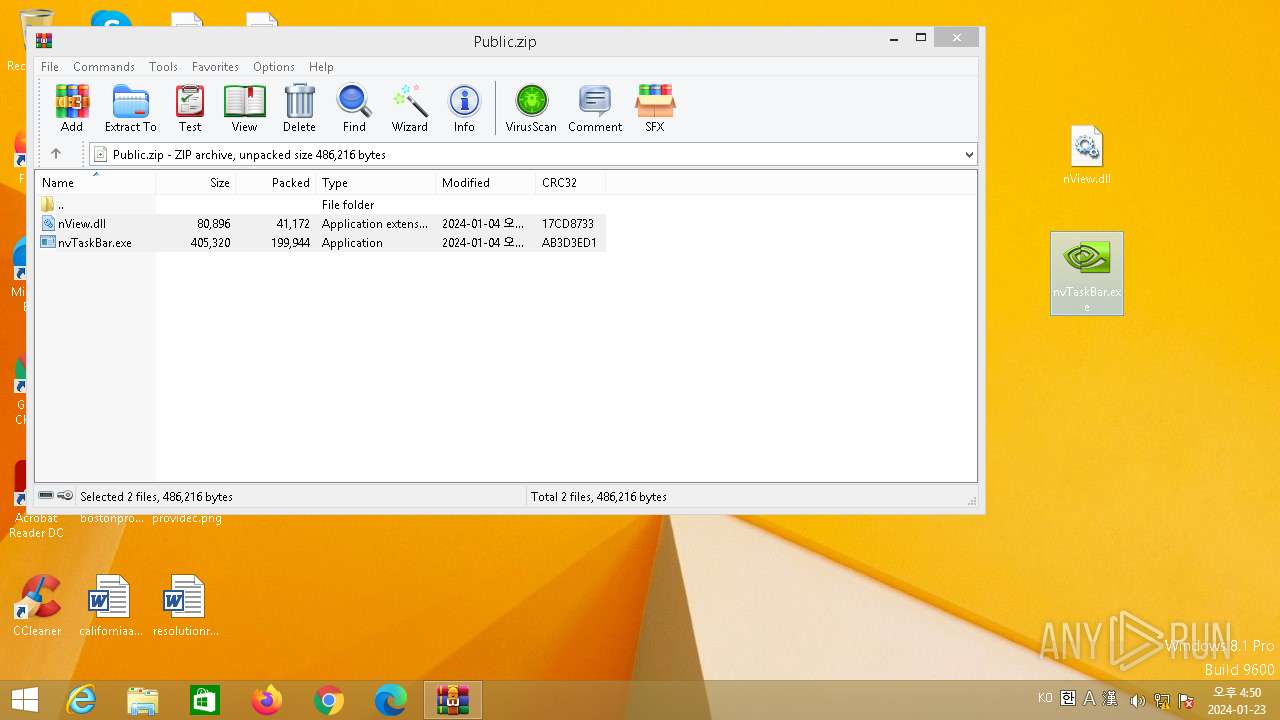Image resolution: width=1280 pixels, height=720 pixels.
Task: Open the Help menu
Action: click(321, 66)
